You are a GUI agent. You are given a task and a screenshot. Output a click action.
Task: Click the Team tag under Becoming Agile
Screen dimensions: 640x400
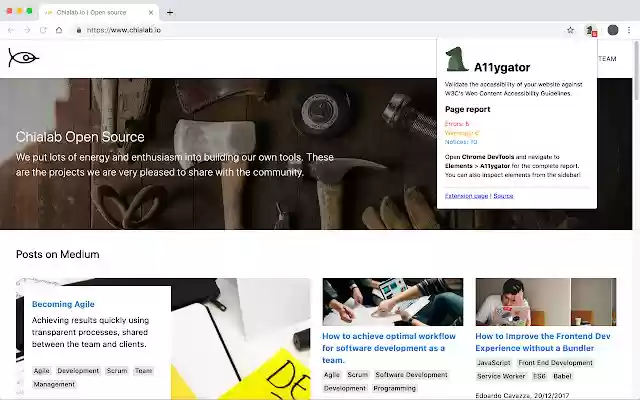pyautogui.click(x=144, y=371)
